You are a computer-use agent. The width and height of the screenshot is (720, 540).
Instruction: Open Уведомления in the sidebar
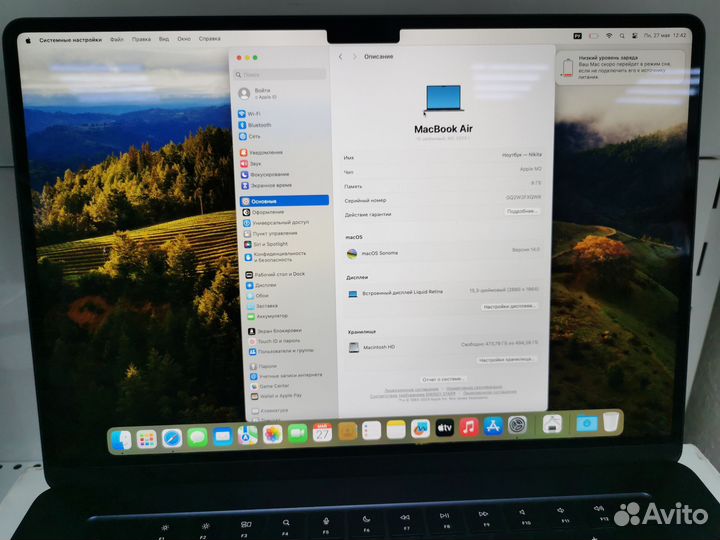click(x=261, y=152)
